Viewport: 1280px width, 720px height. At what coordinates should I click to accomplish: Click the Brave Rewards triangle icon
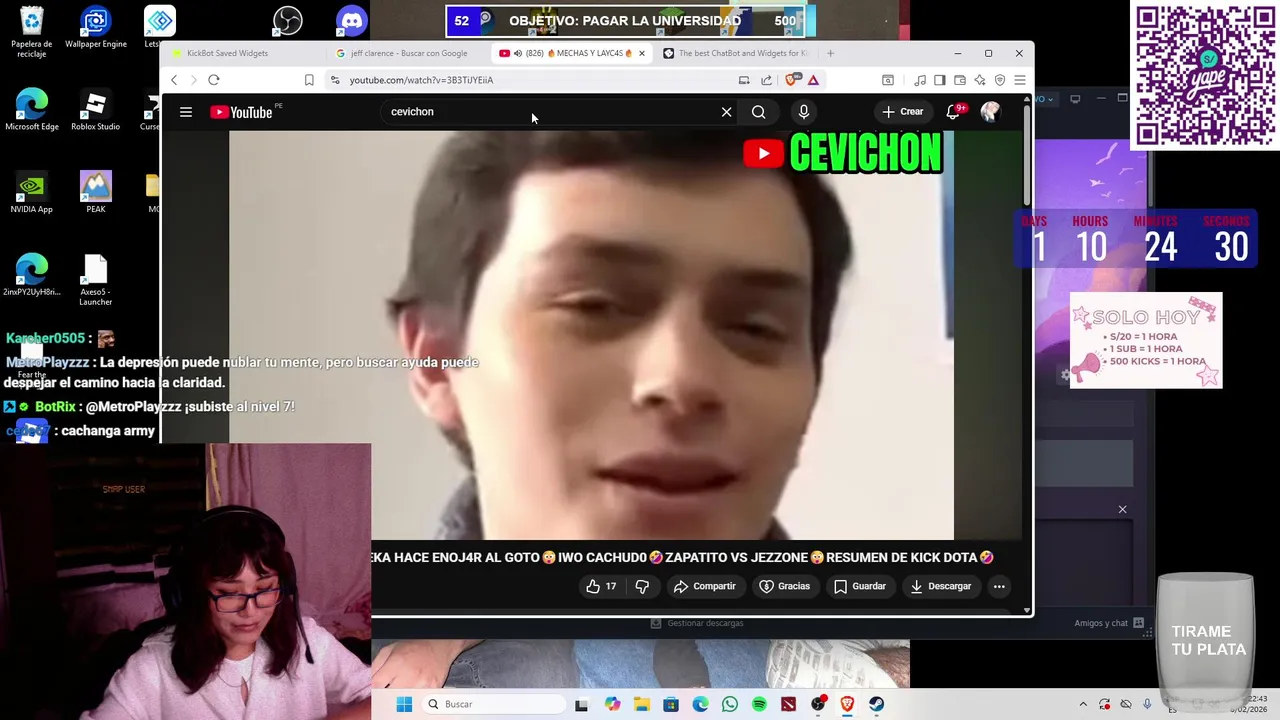click(x=813, y=80)
